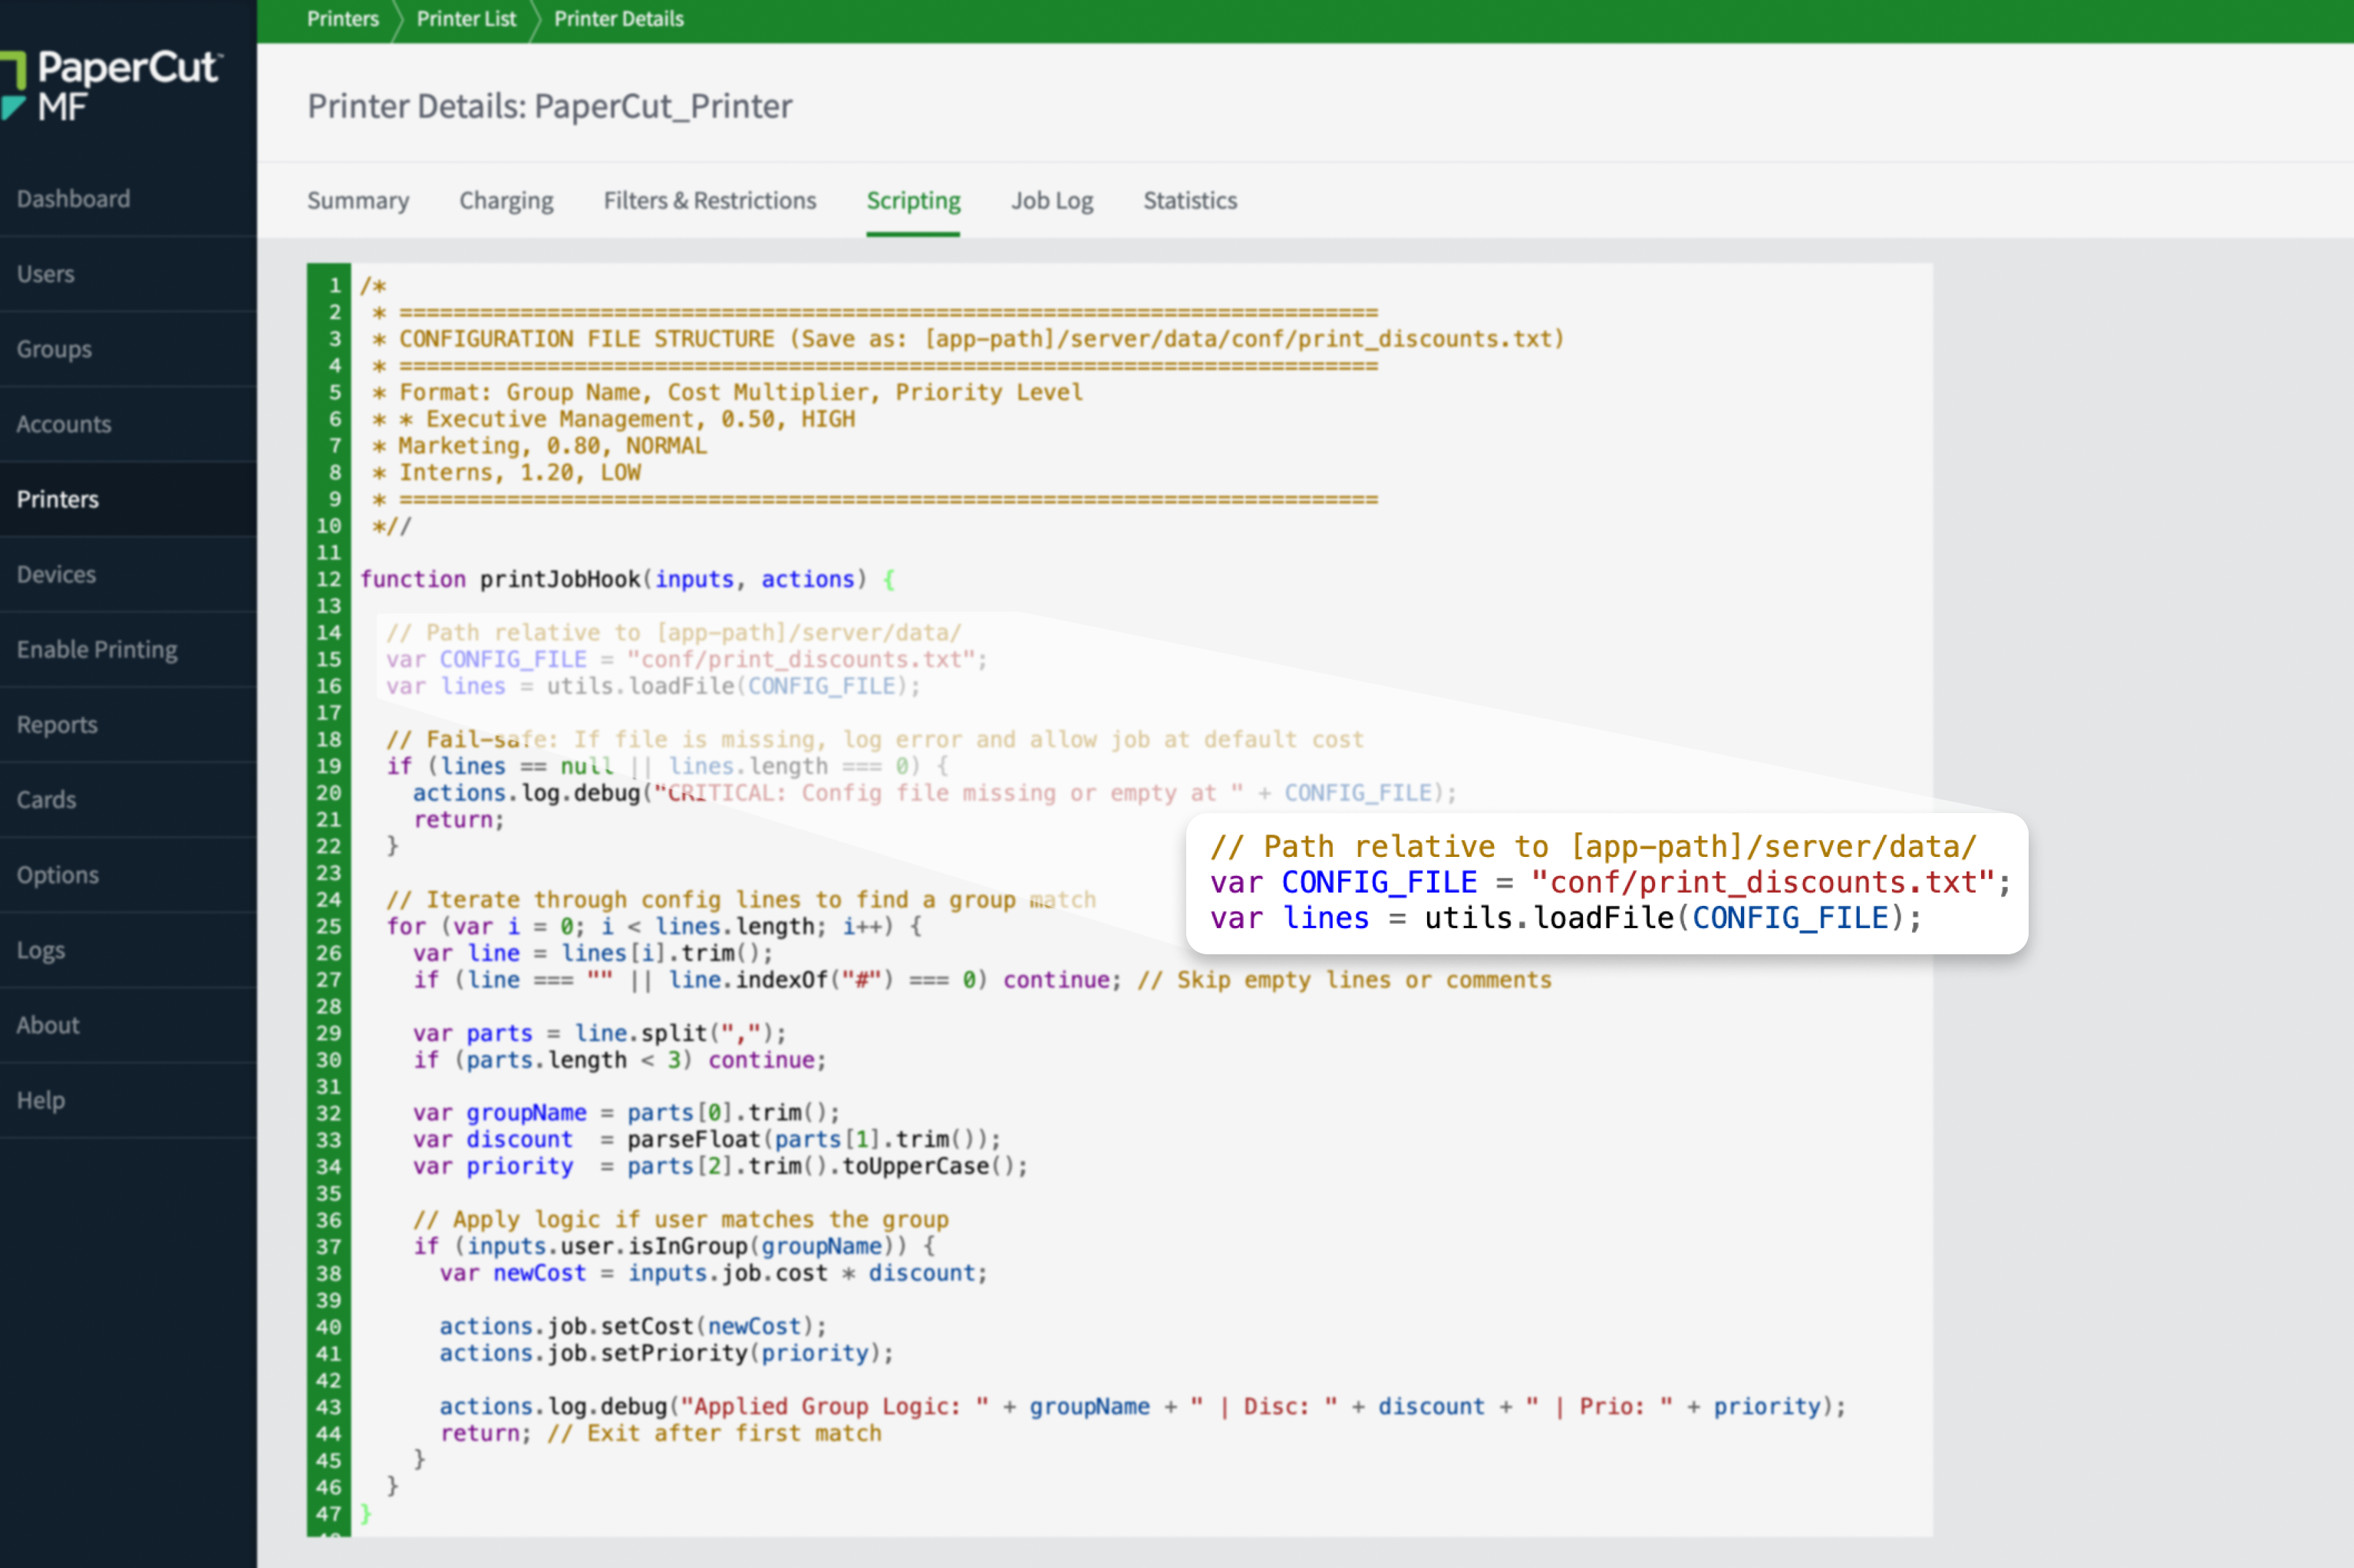View the Statistics tab
Viewport: 2354px width, 1568px height.
coord(1189,200)
